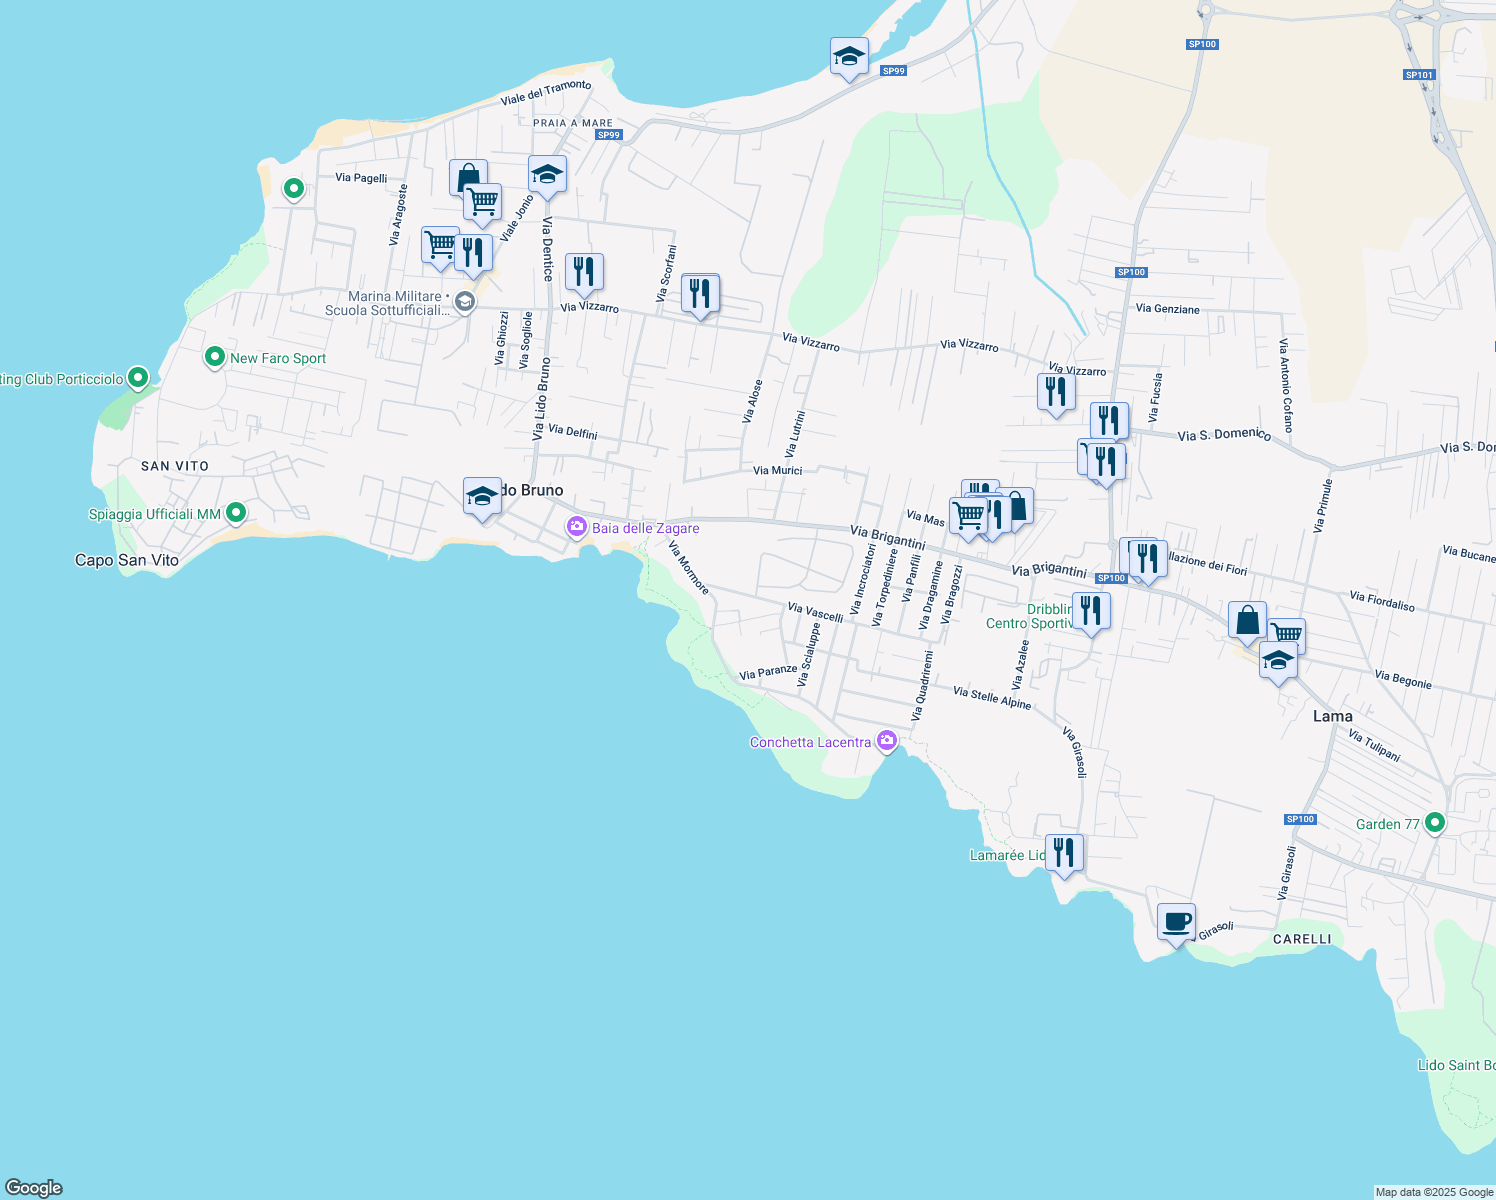The width and height of the screenshot is (1496, 1200).
Task: Click the Google logo
Action: click(x=34, y=1187)
